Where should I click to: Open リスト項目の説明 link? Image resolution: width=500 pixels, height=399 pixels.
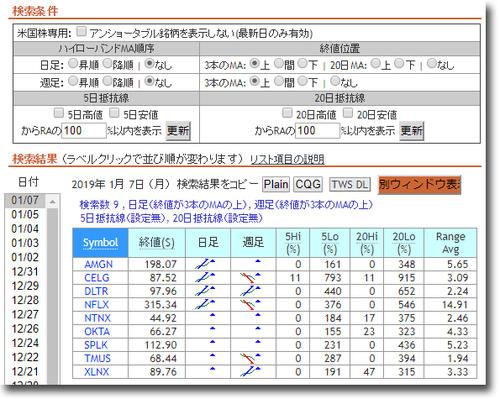pos(287,159)
